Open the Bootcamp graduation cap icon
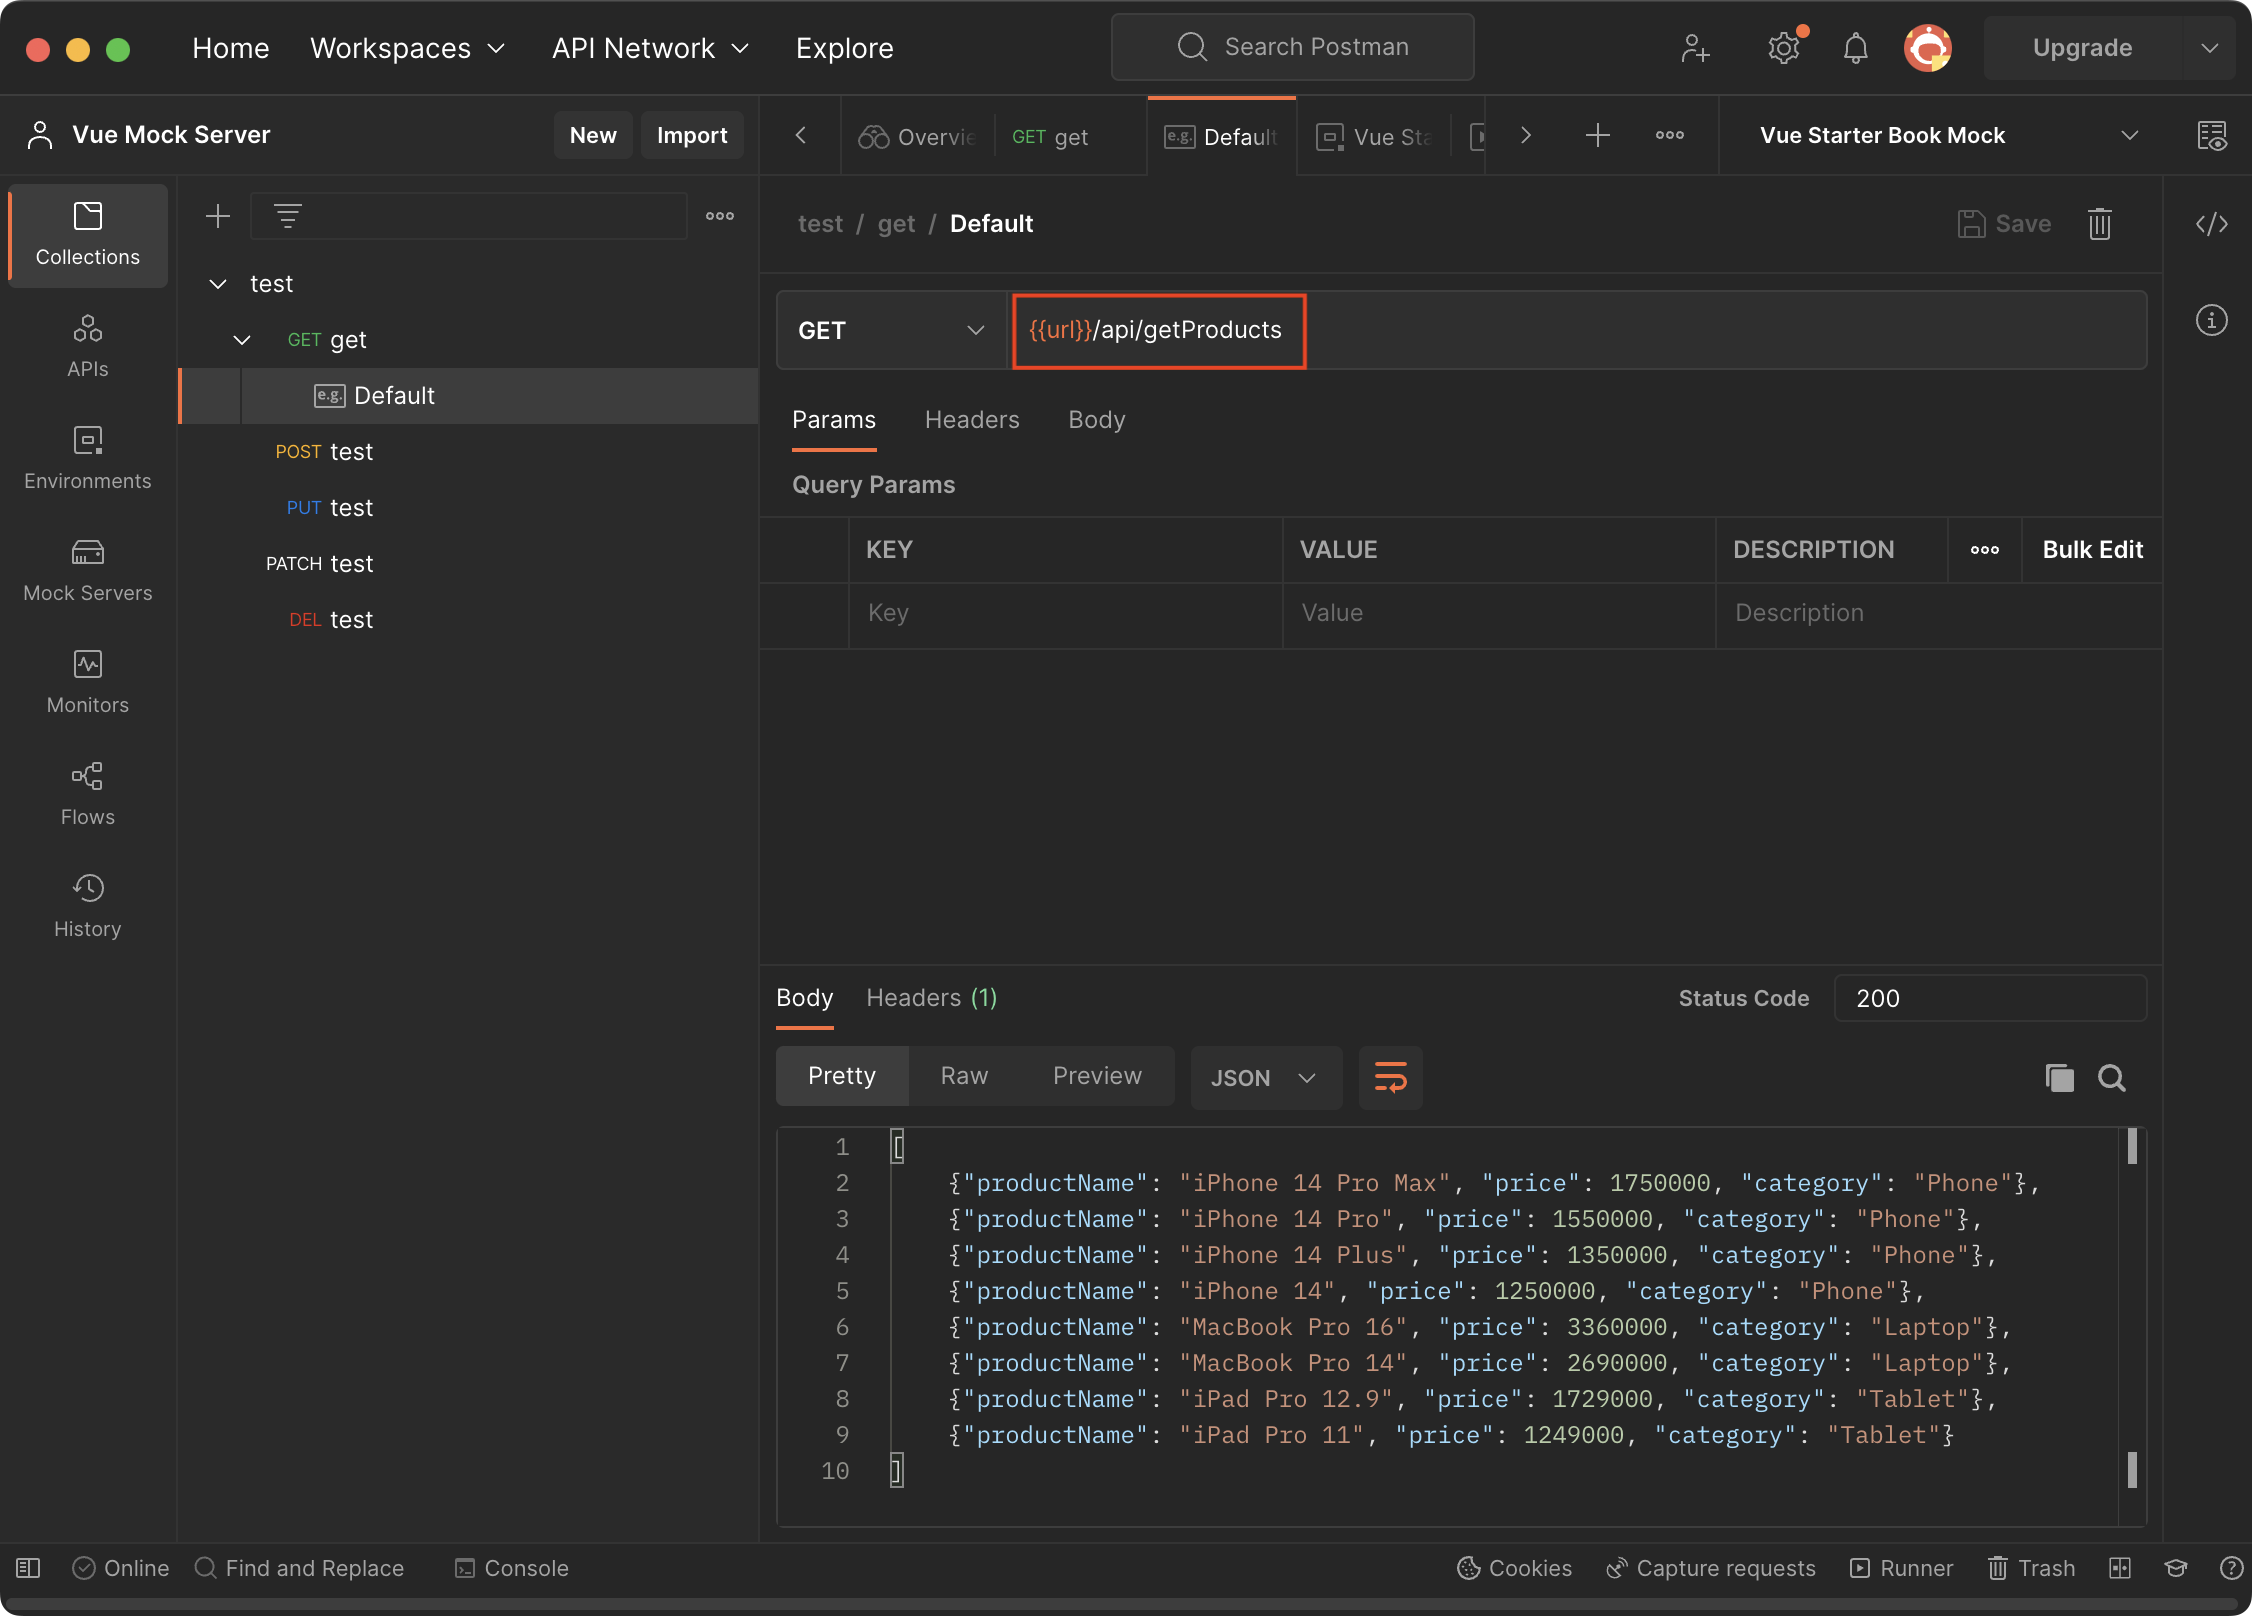The height and width of the screenshot is (1616, 2252). point(2176,1568)
